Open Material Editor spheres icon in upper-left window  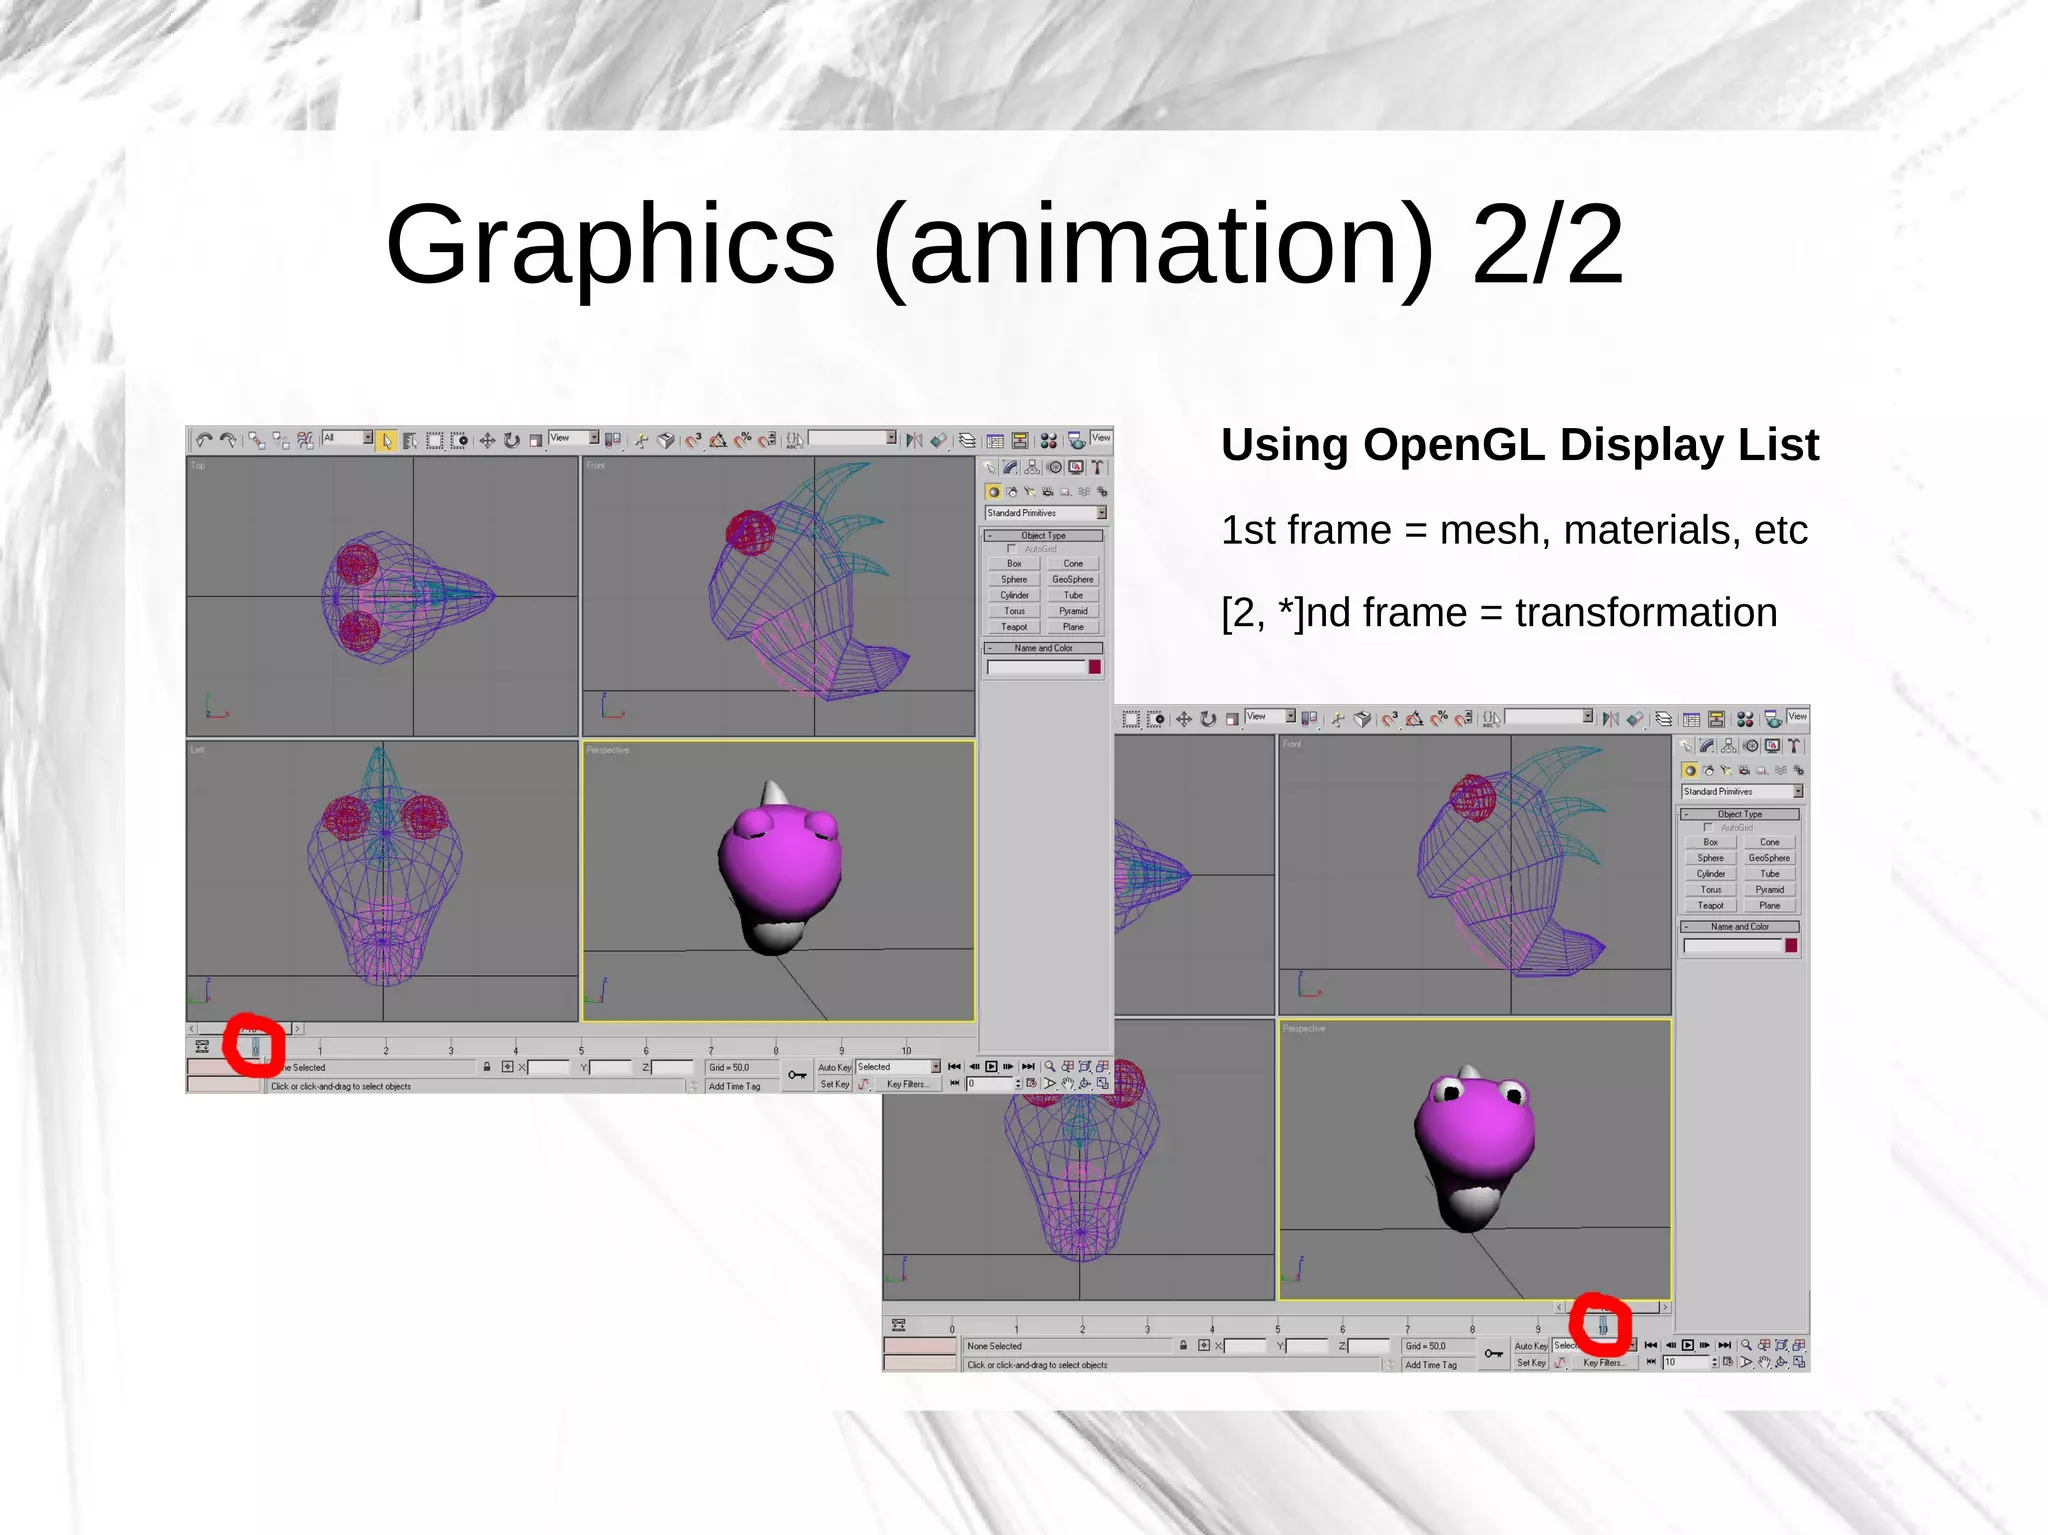(1048, 441)
